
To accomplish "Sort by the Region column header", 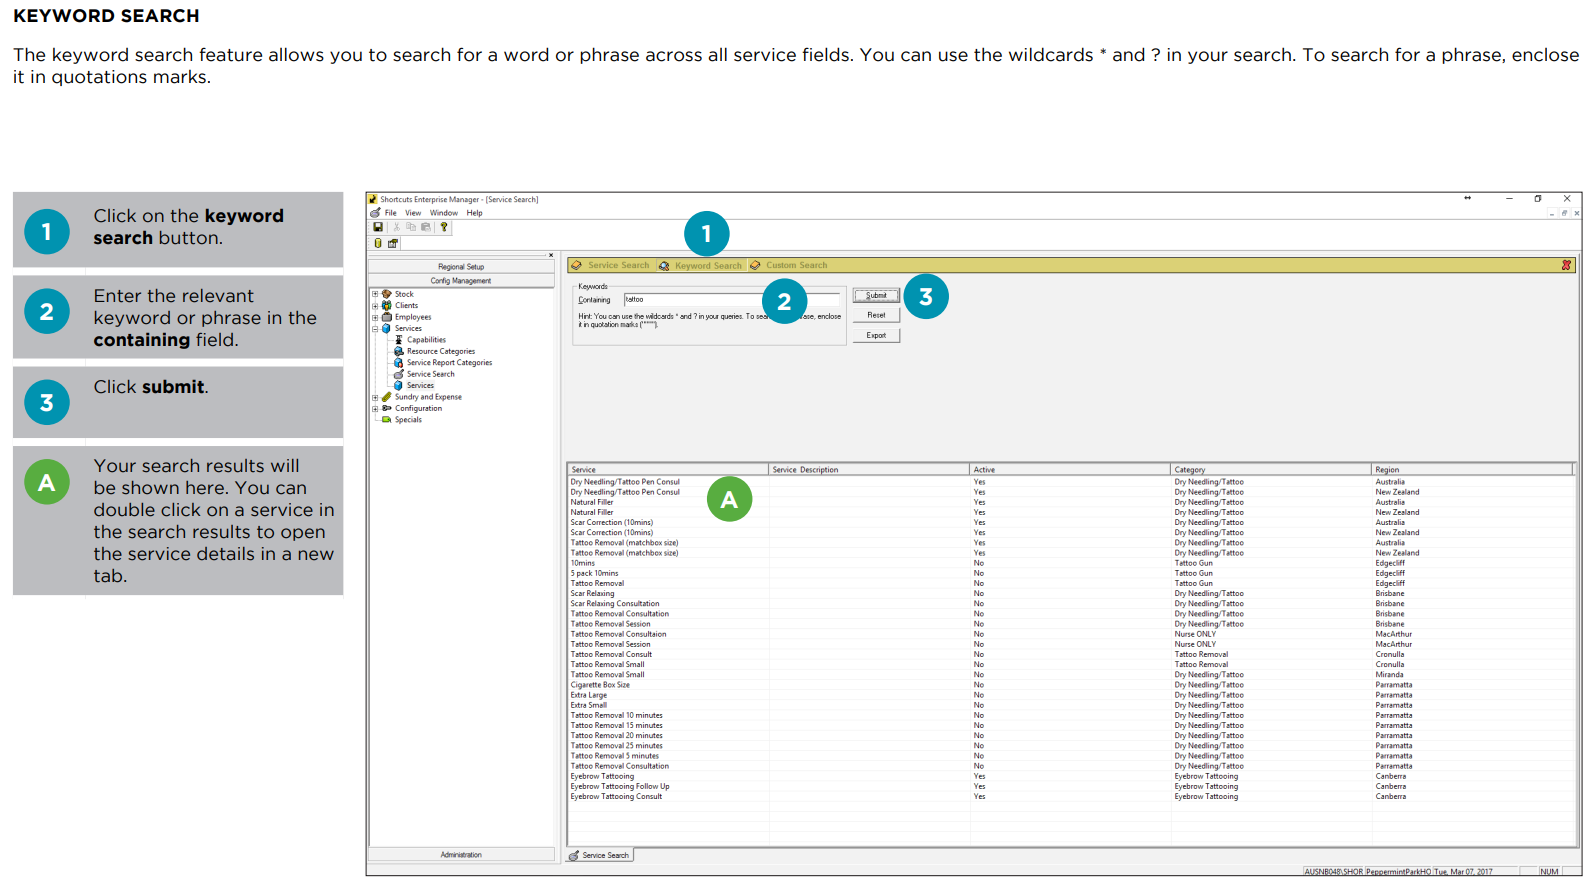I will coord(1473,469).
